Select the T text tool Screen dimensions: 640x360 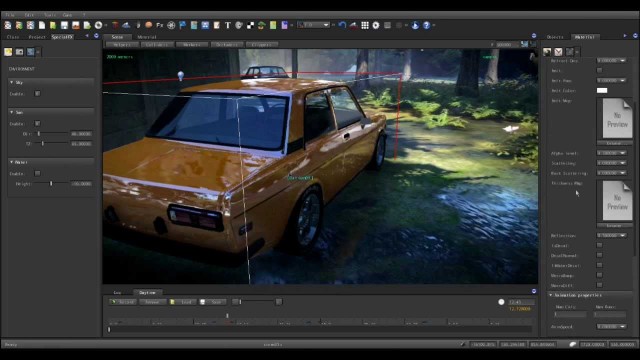228,25
